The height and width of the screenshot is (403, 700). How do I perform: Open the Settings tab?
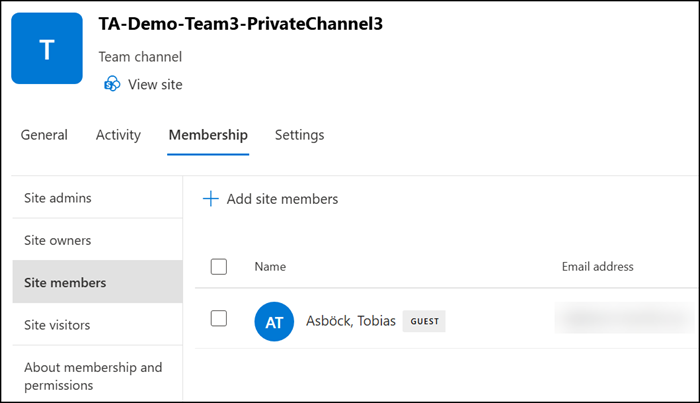[300, 135]
